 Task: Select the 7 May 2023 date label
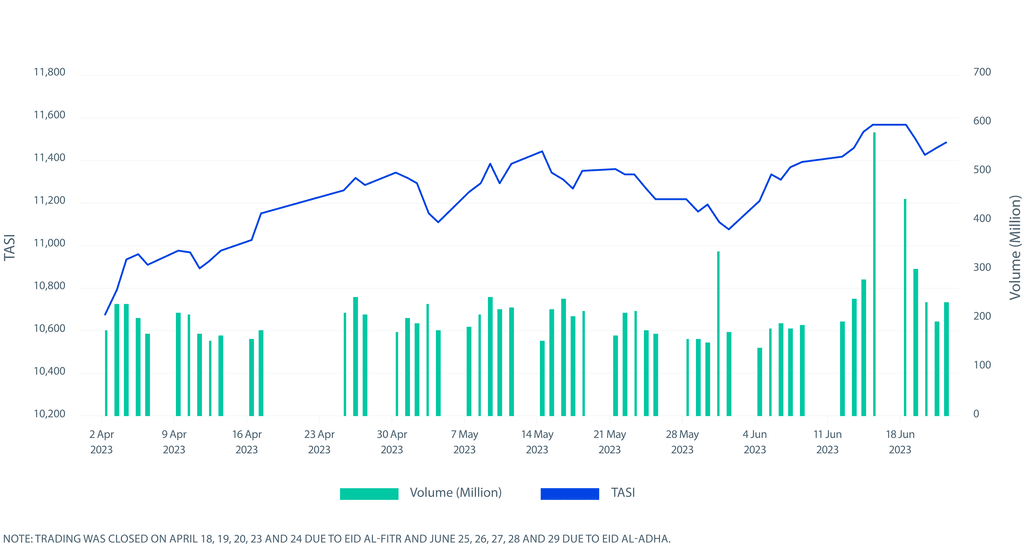coord(464,442)
